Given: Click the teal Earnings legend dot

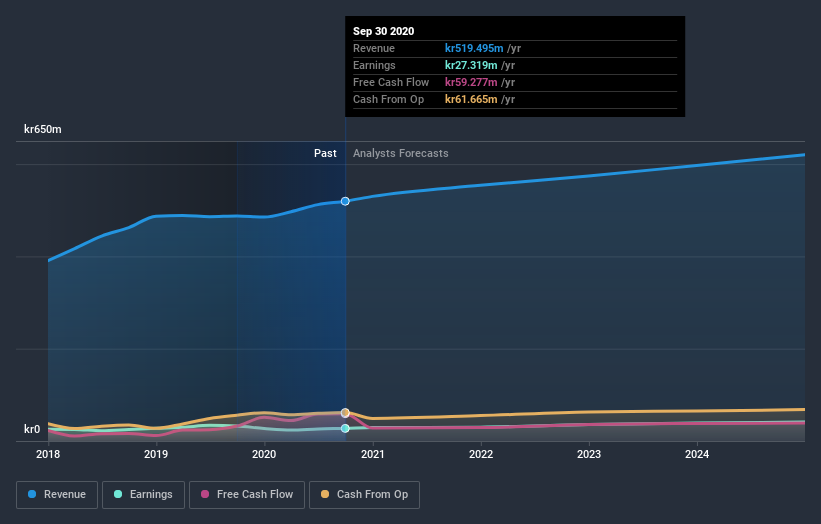Looking at the screenshot, I should coord(118,494).
